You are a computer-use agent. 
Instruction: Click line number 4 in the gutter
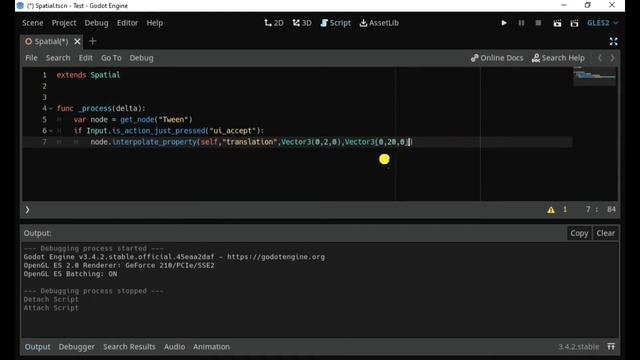(44, 109)
